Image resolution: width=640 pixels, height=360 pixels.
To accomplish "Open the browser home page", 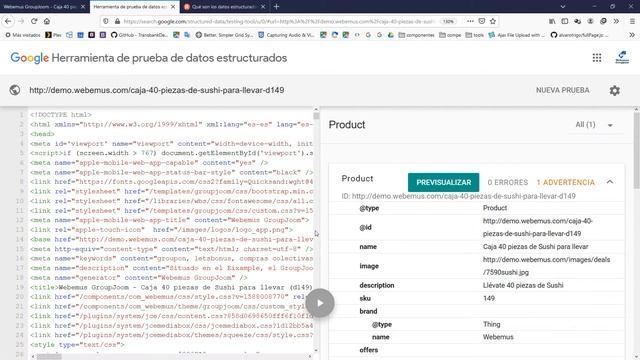I will coord(47,21).
